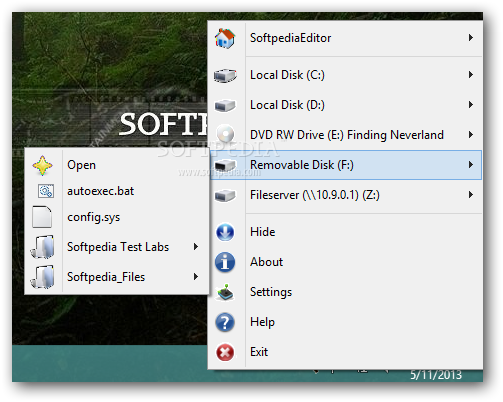This screenshot has width=503, height=402.
Task: Click the drive icon for Local Disk (D:)
Action: coord(225,106)
